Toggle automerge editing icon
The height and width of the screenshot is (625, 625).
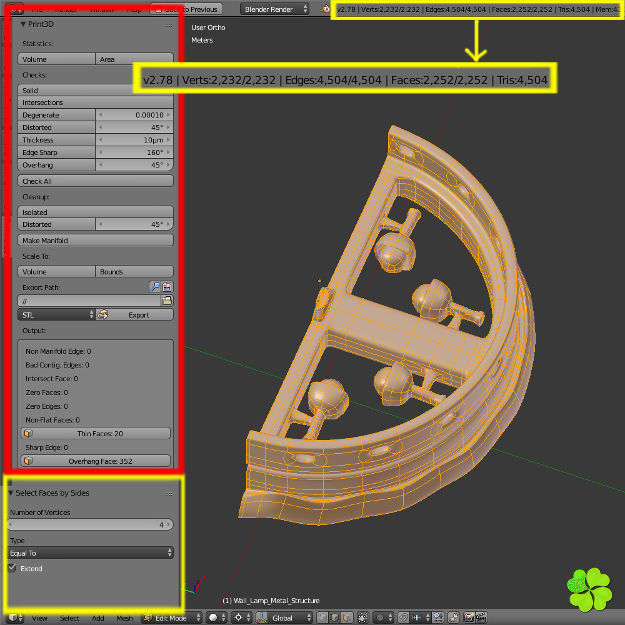click(x=453, y=617)
